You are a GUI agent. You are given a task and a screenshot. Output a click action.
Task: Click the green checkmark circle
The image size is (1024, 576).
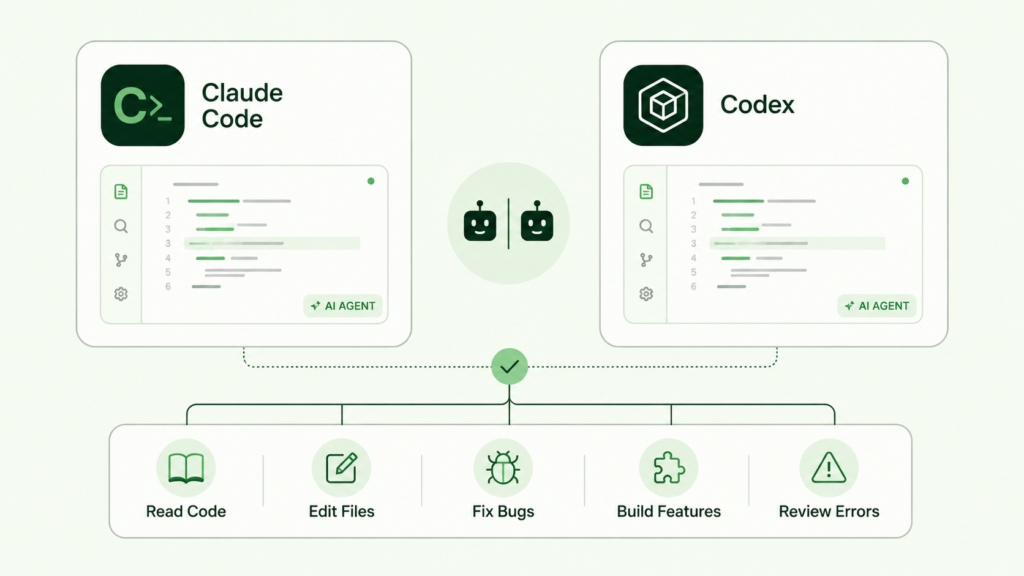[x=509, y=366]
